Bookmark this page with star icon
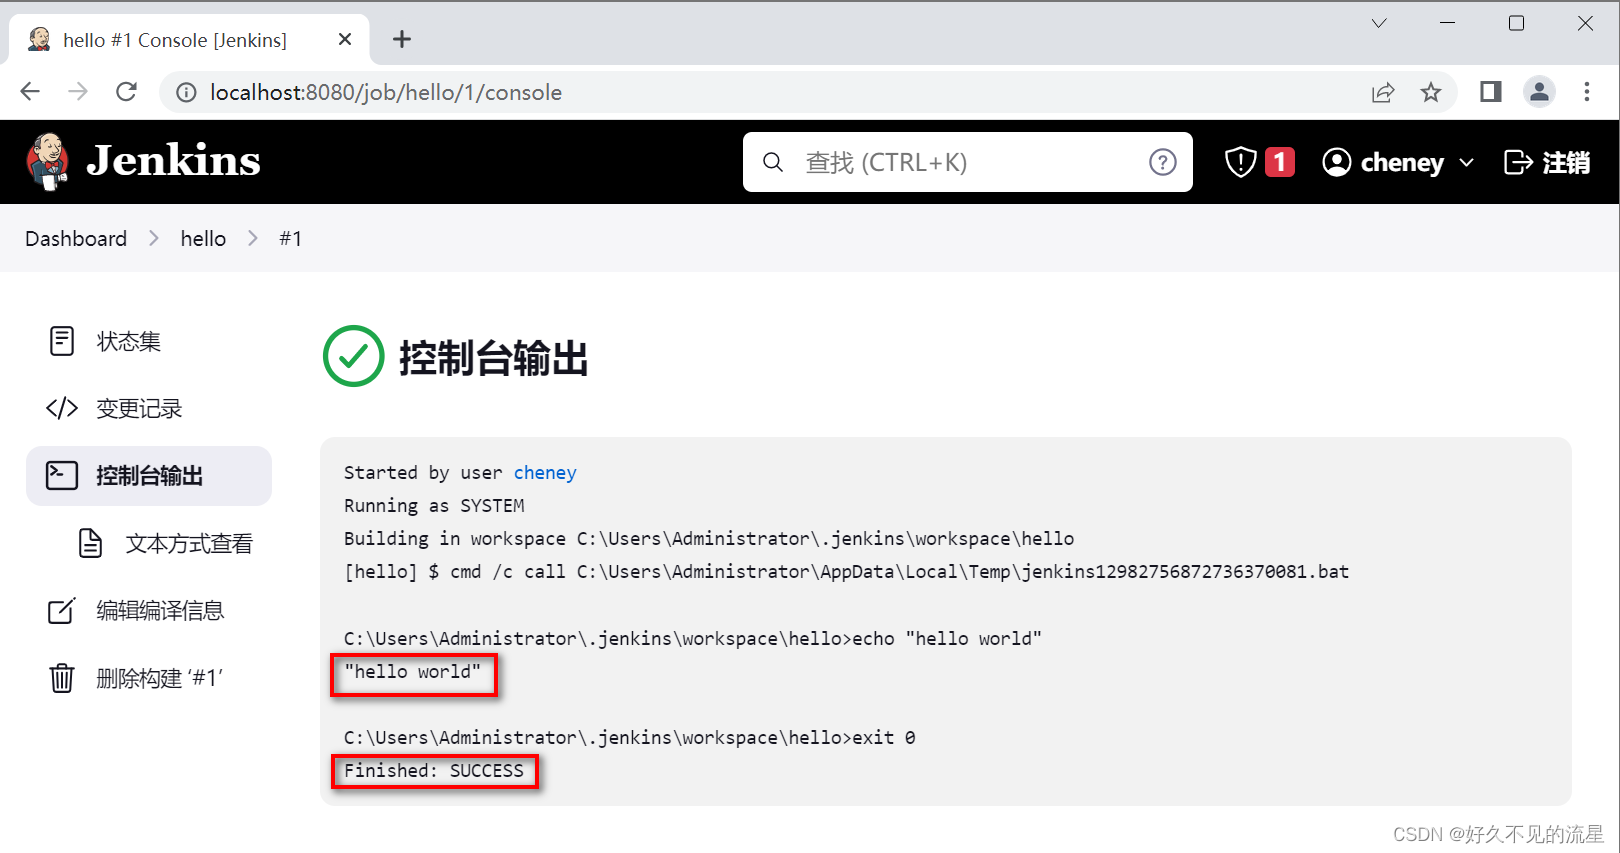The image size is (1620, 853). point(1431,92)
